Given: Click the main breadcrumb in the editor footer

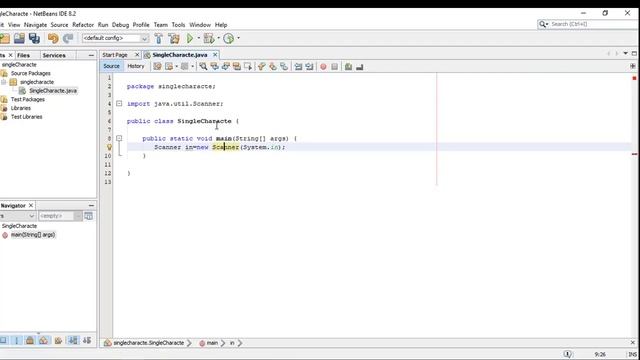Looking at the screenshot, I should pyautogui.click(x=212, y=343).
